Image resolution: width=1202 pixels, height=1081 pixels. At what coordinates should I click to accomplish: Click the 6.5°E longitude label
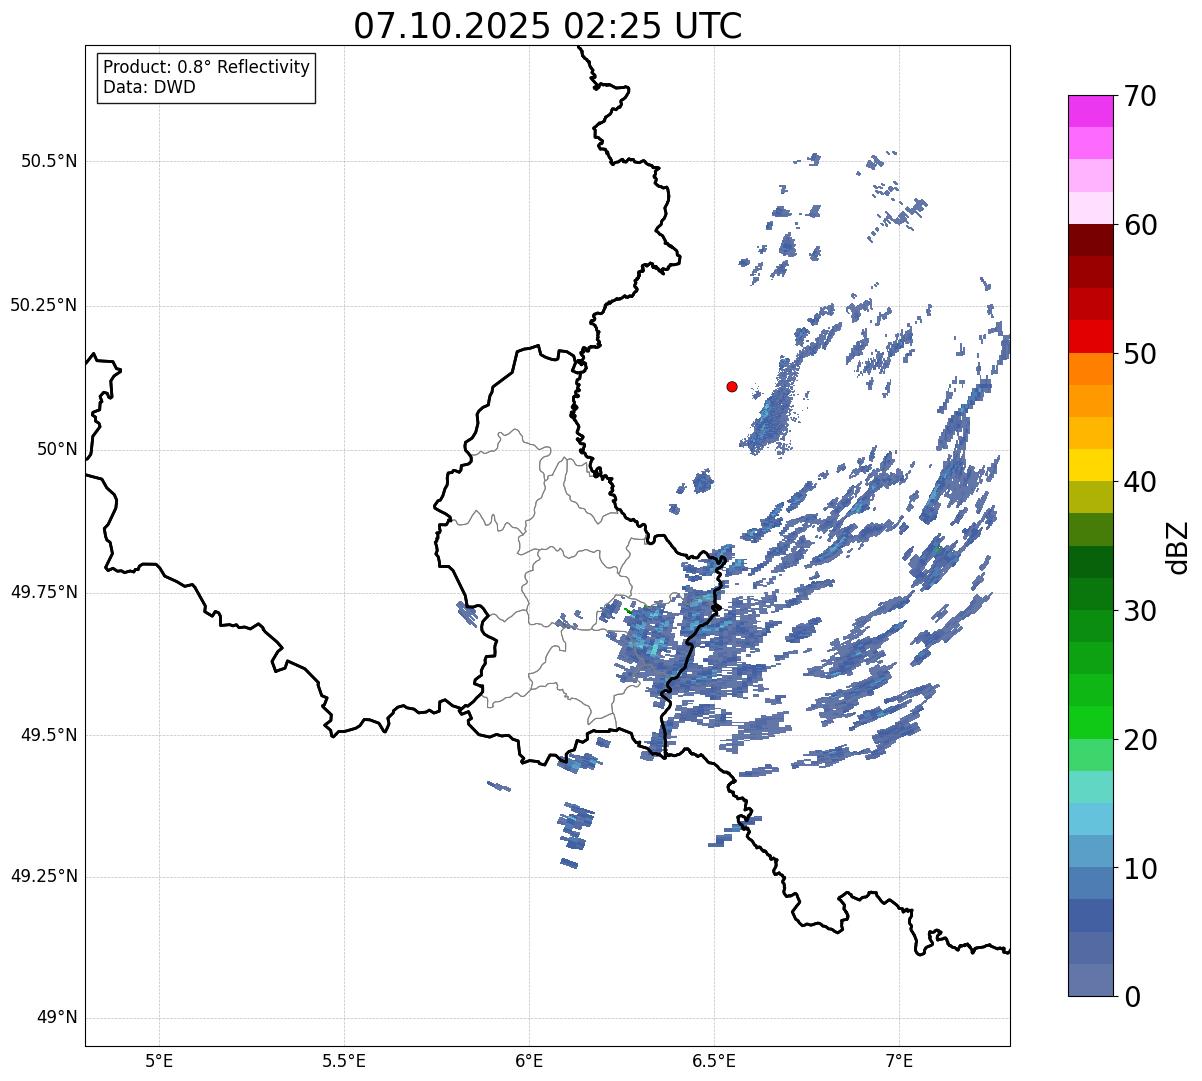(x=714, y=1060)
